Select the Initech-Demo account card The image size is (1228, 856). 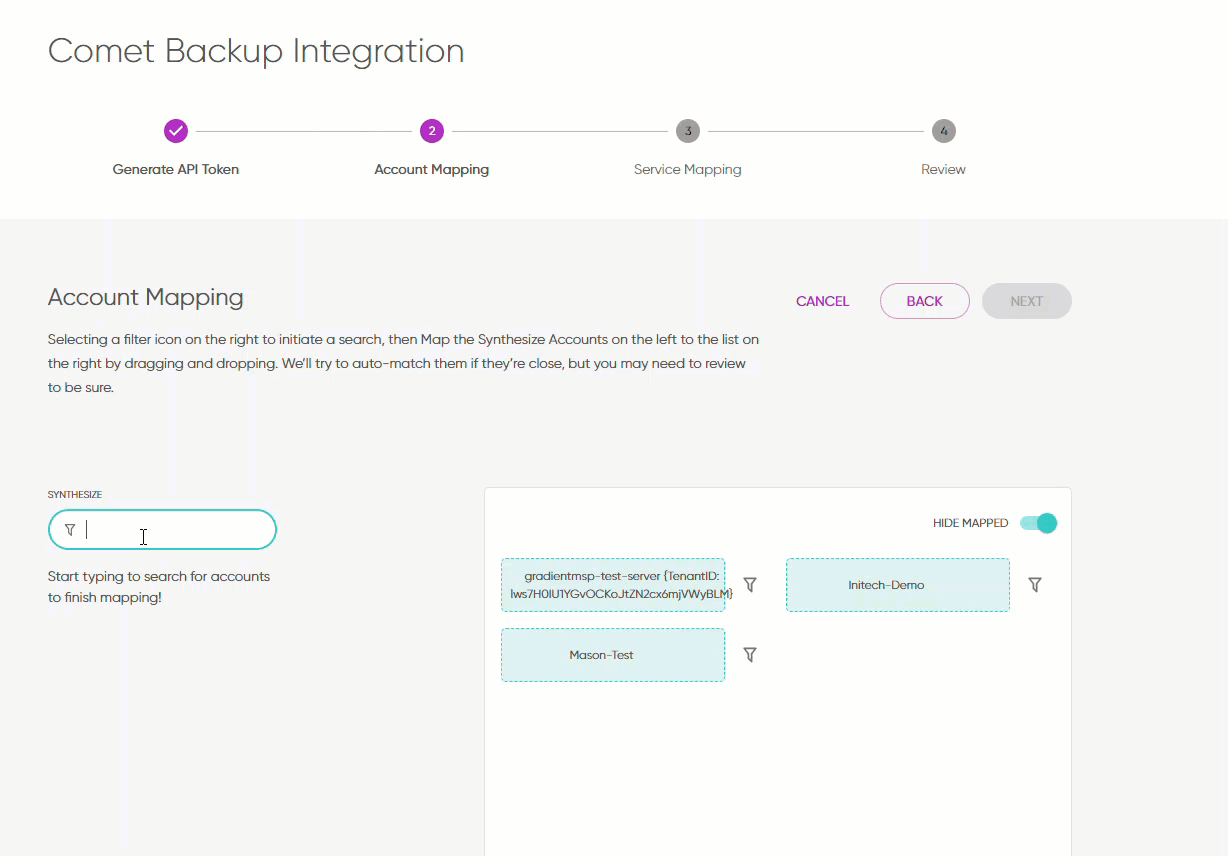point(898,585)
